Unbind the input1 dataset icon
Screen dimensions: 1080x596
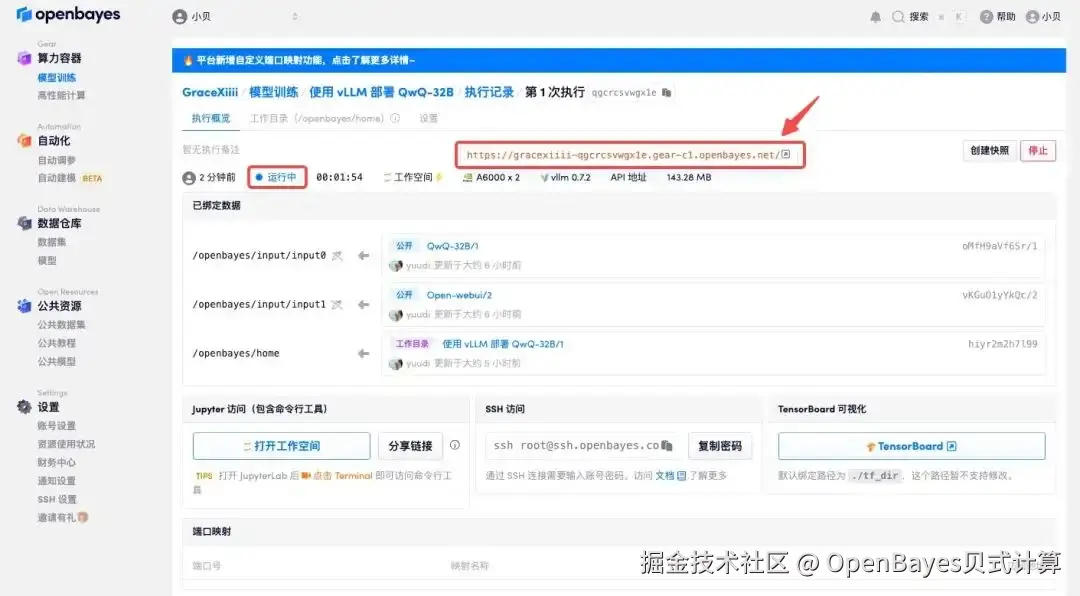337,305
